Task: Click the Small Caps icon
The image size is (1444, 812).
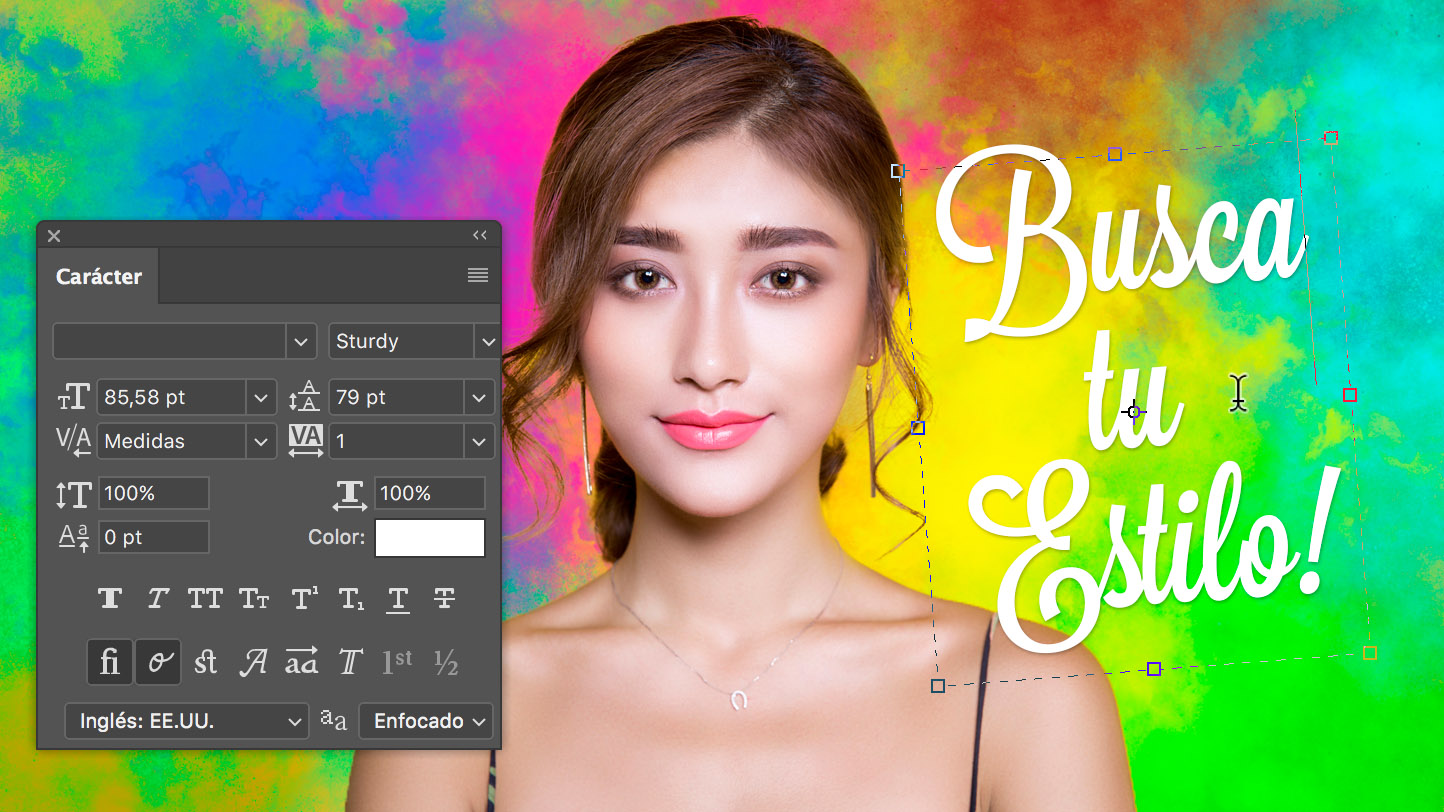Action: click(254, 599)
